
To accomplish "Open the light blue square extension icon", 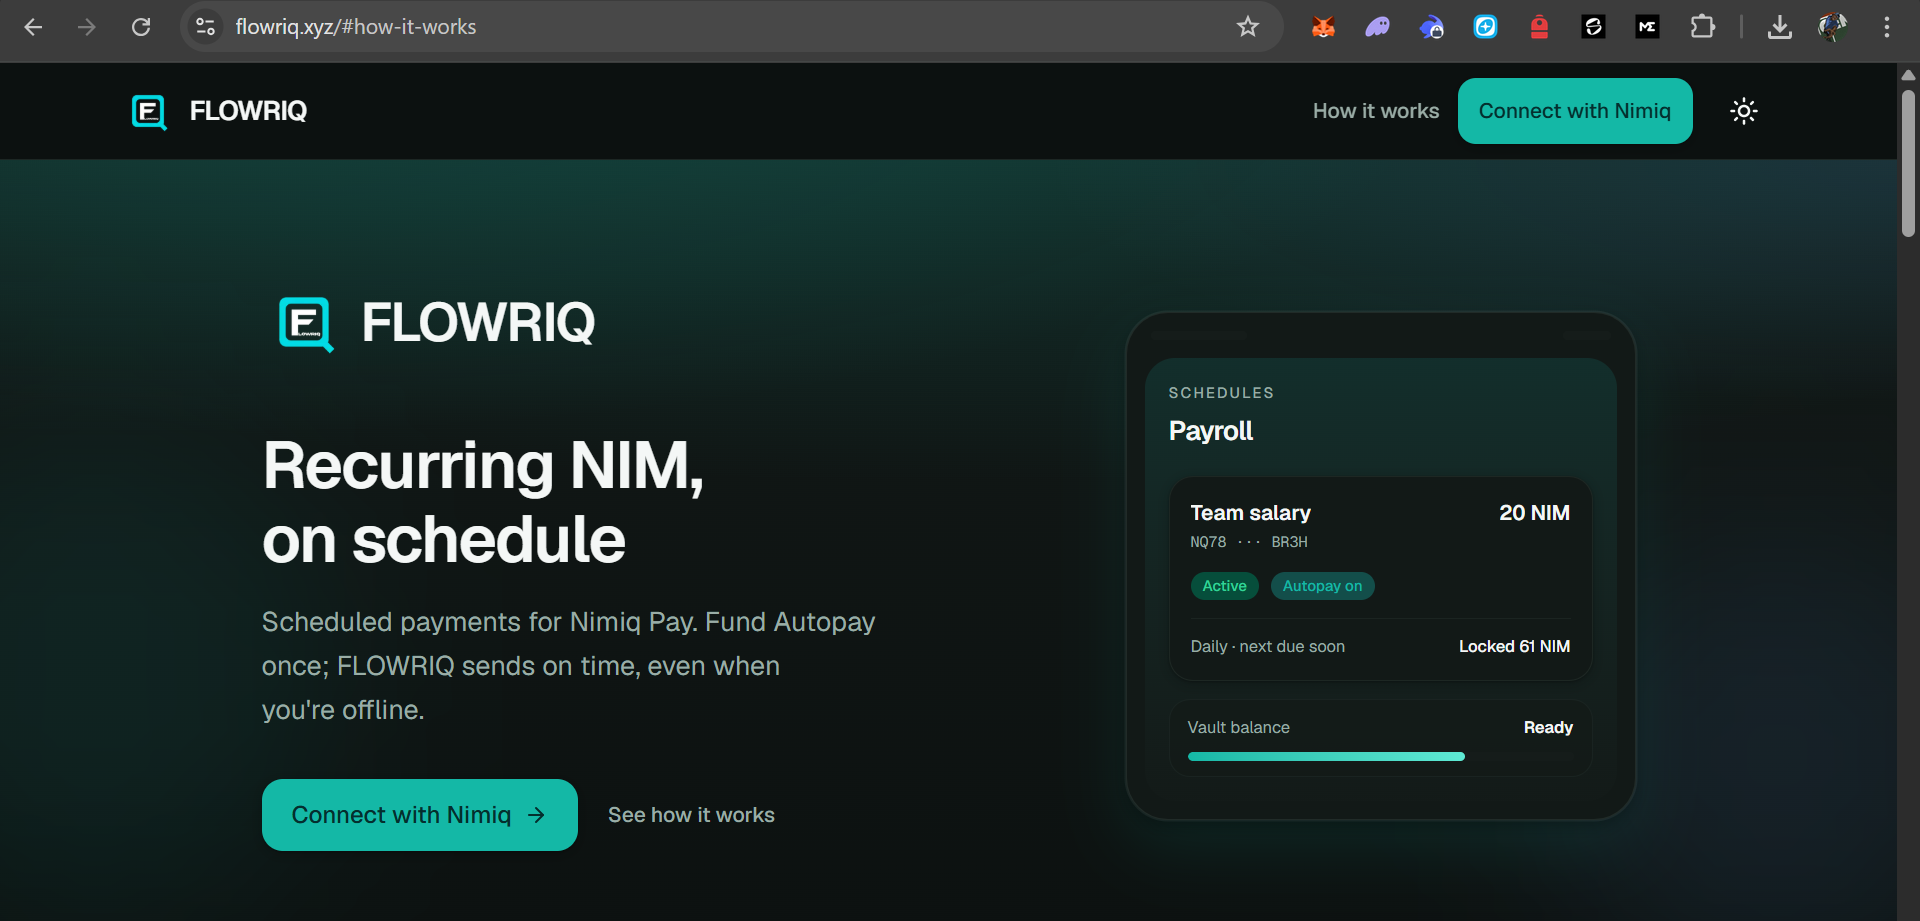I will [1485, 27].
